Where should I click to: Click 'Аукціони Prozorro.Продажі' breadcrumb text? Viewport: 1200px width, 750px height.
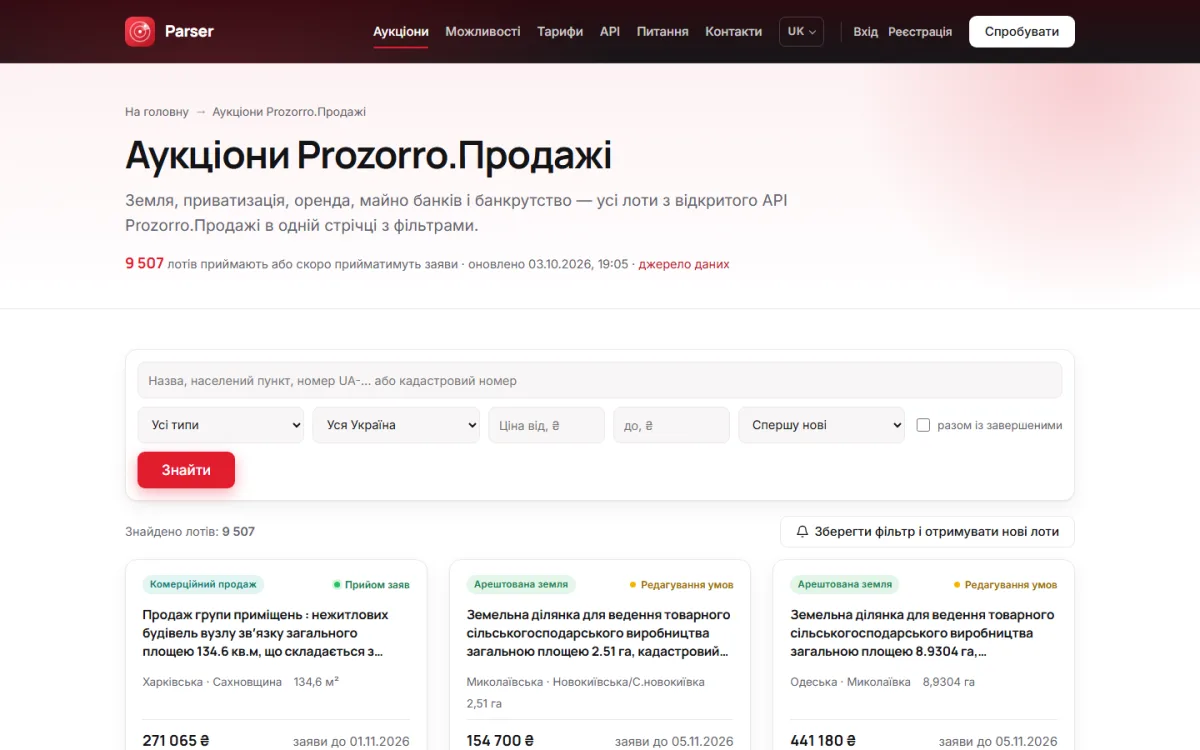point(289,112)
